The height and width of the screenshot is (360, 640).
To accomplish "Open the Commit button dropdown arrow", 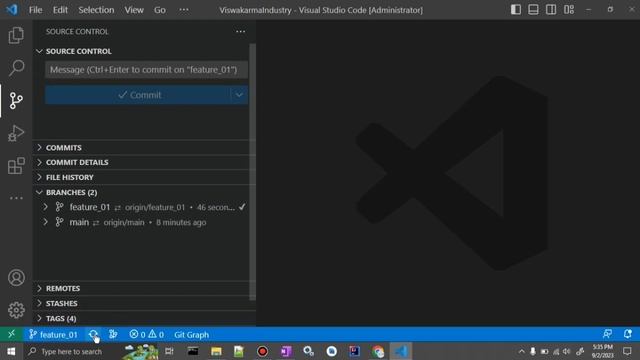I will (239, 95).
